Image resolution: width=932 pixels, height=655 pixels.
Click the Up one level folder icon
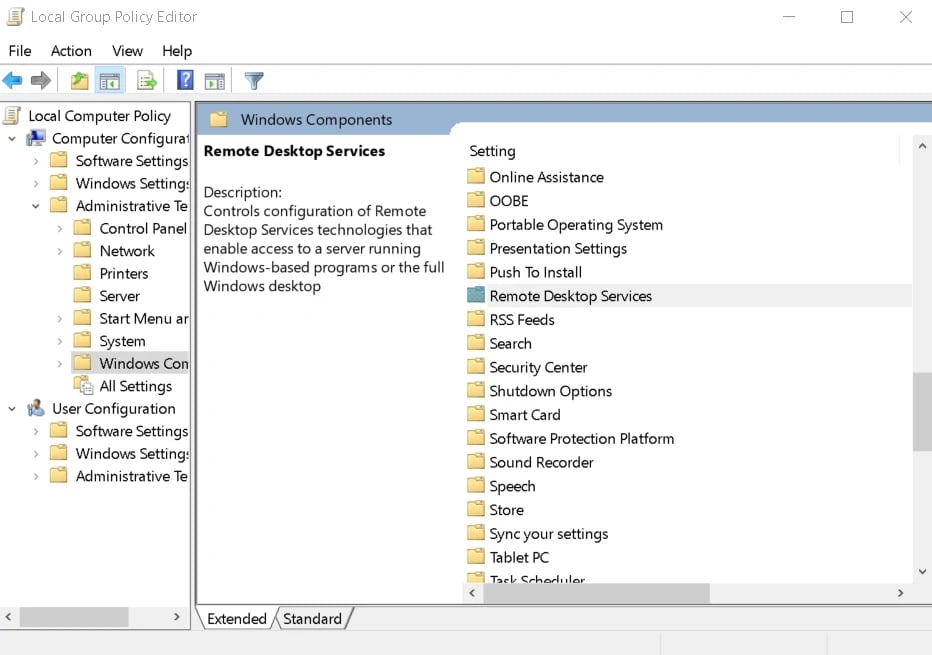[79, 80]
